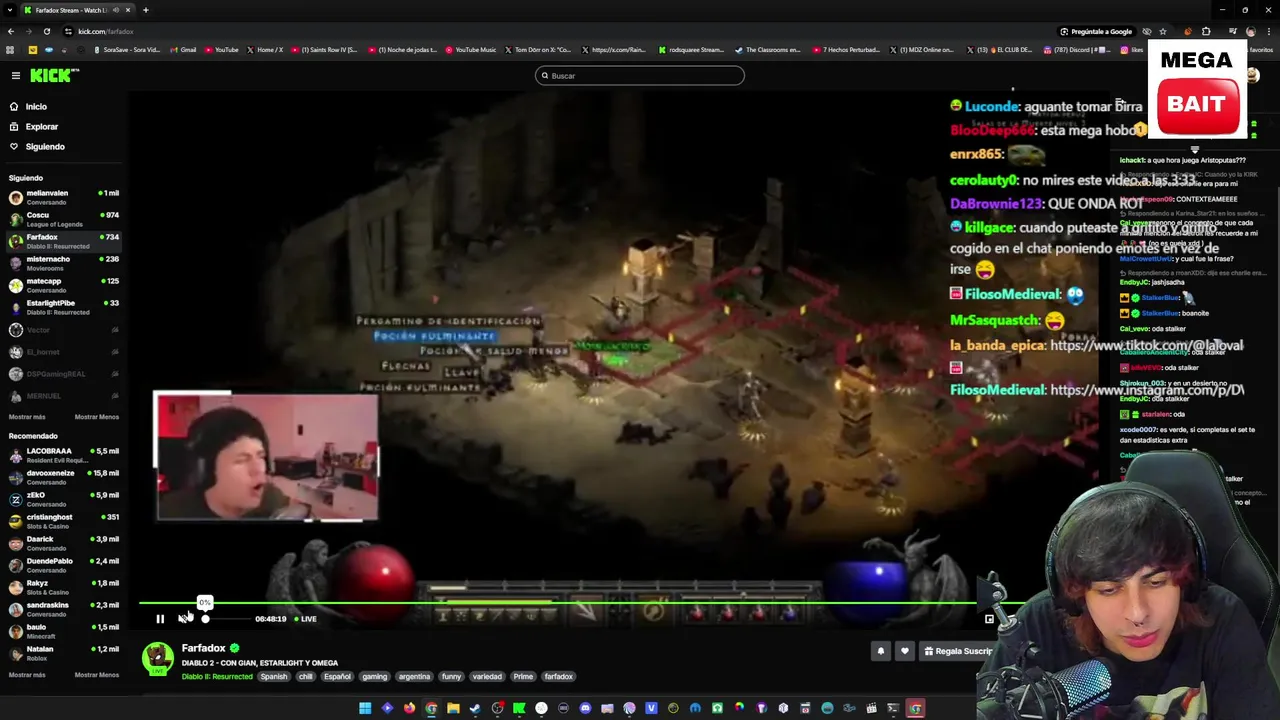Image resolution: width=1280 pixels, height=720 pixels.
Task: Open the recommended channel Natalan
Action: (x=64, y=653)
